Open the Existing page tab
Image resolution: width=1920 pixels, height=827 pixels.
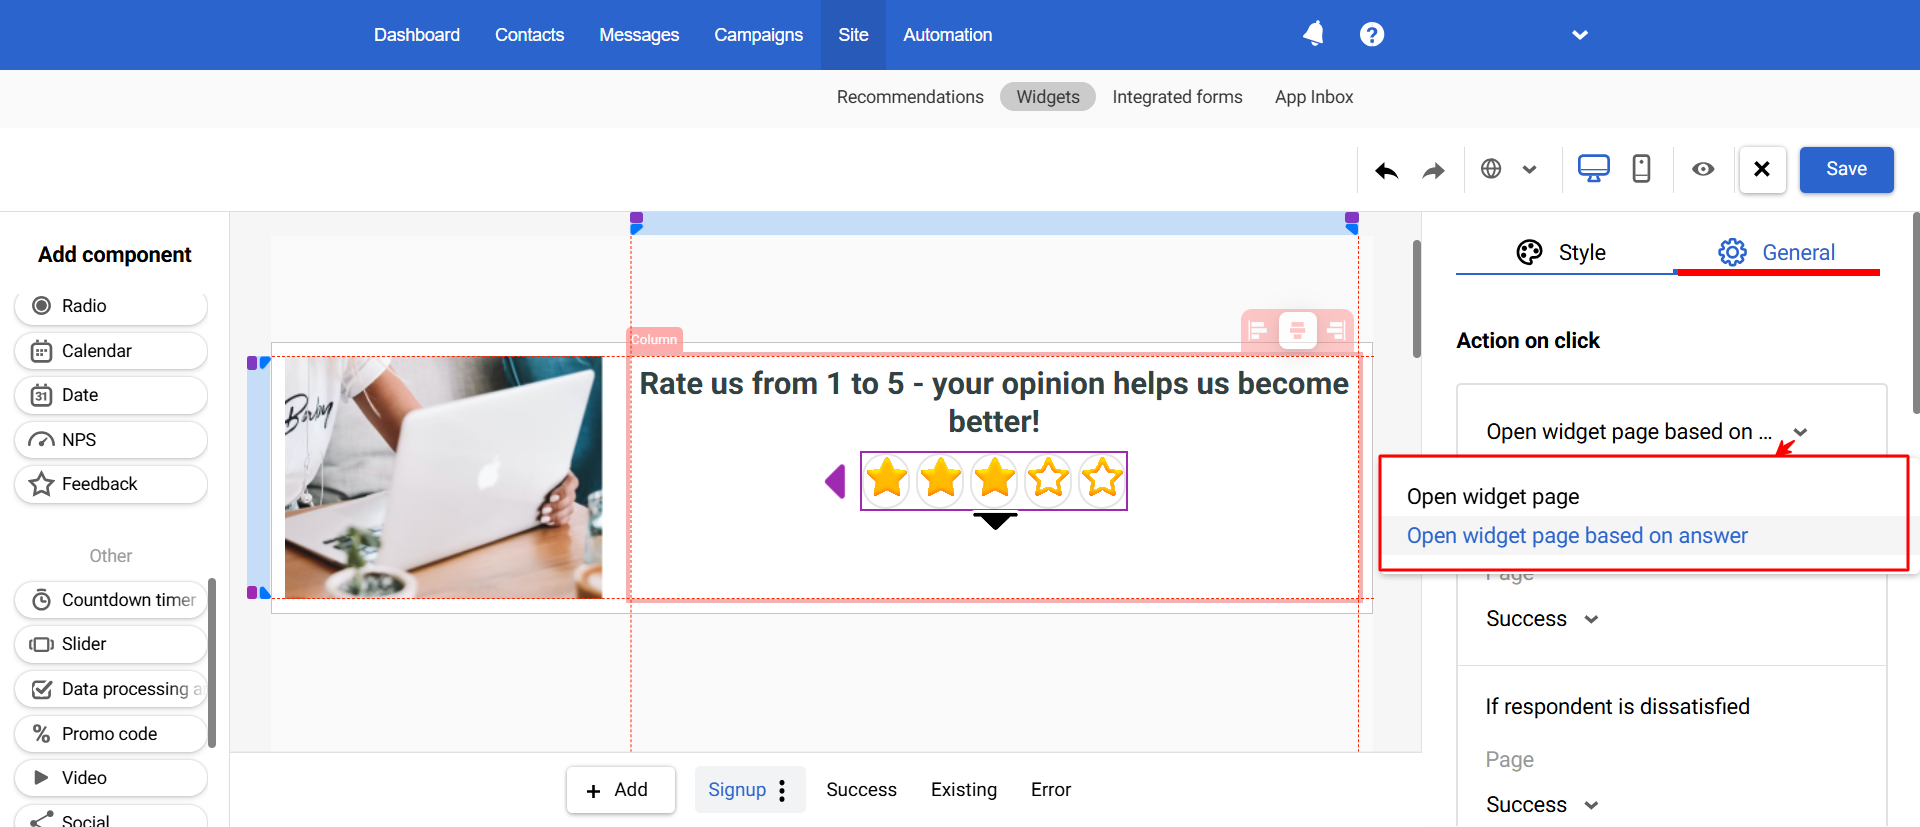pyautogui.click(x=964, y=790)
